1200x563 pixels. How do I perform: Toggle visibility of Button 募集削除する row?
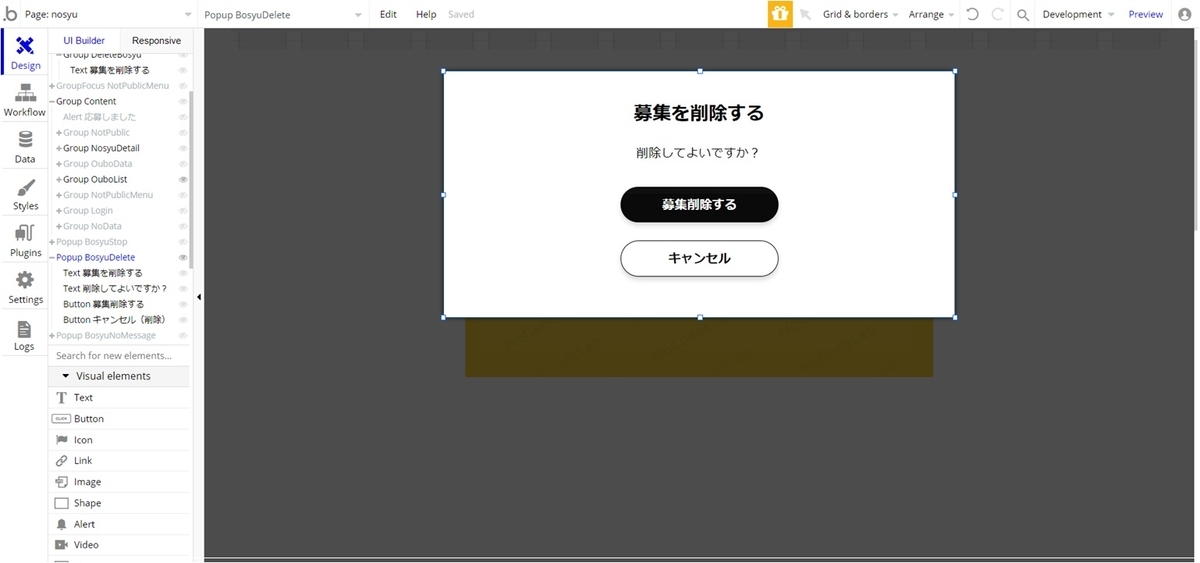click(x=183, y=304)
